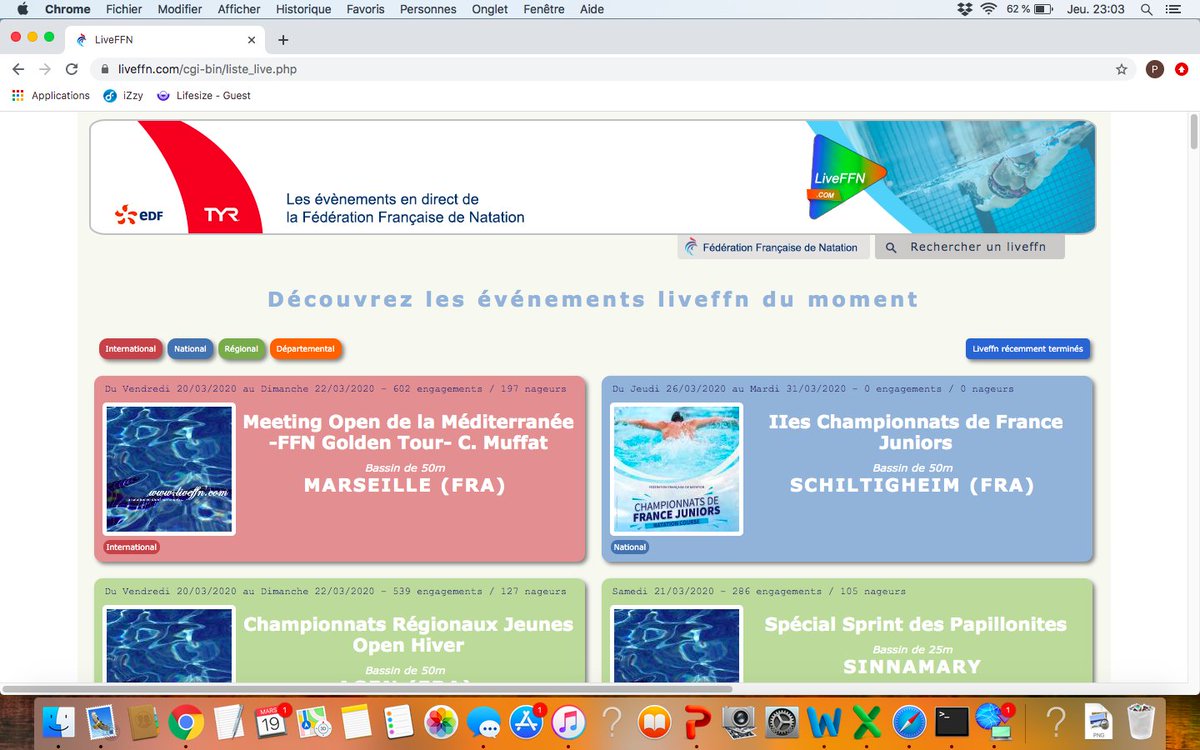Open Calendar from the Dock
Viewport: 1200px width, 750px height.
coord(270,721)
